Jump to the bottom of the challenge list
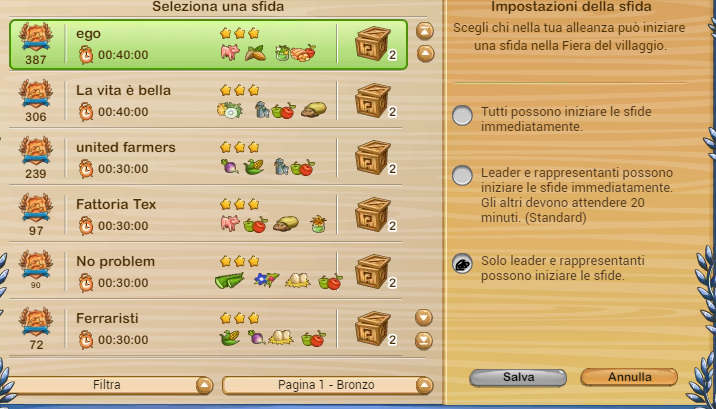716x409 pixels. 424,341
